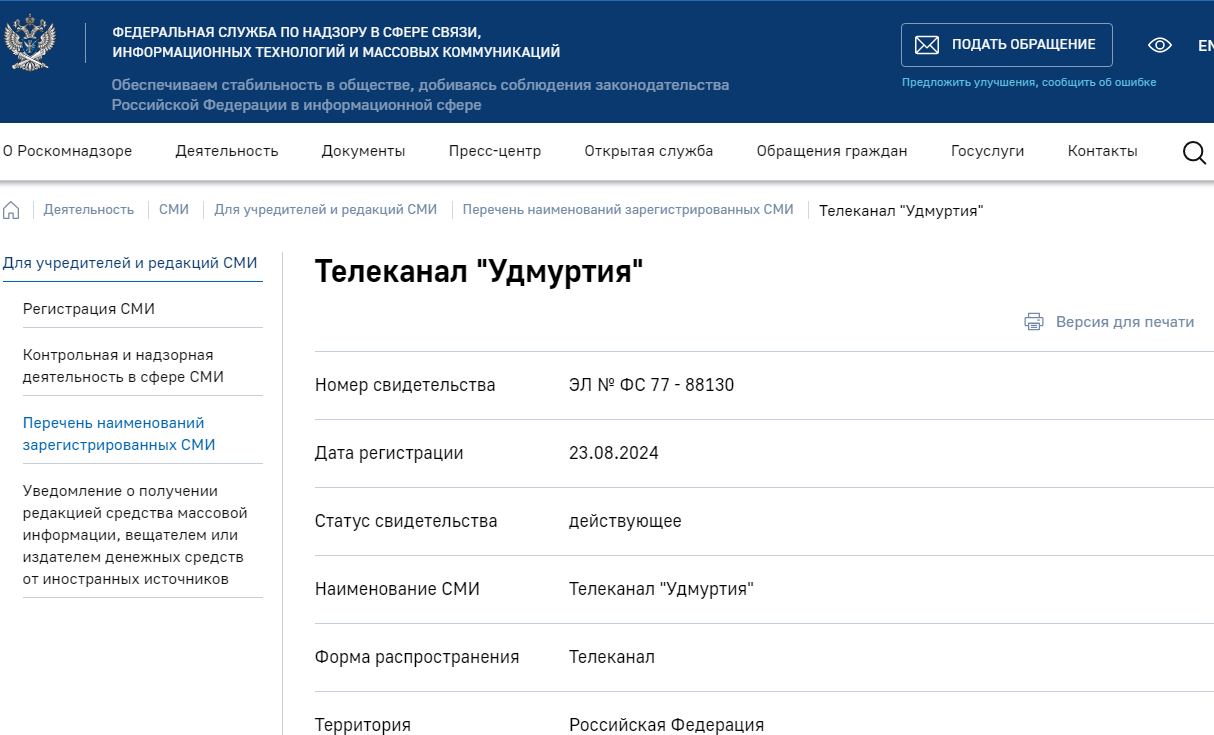
Task: Toggle the eye accessibility version icon
Action: click(x=1159, y=45)
